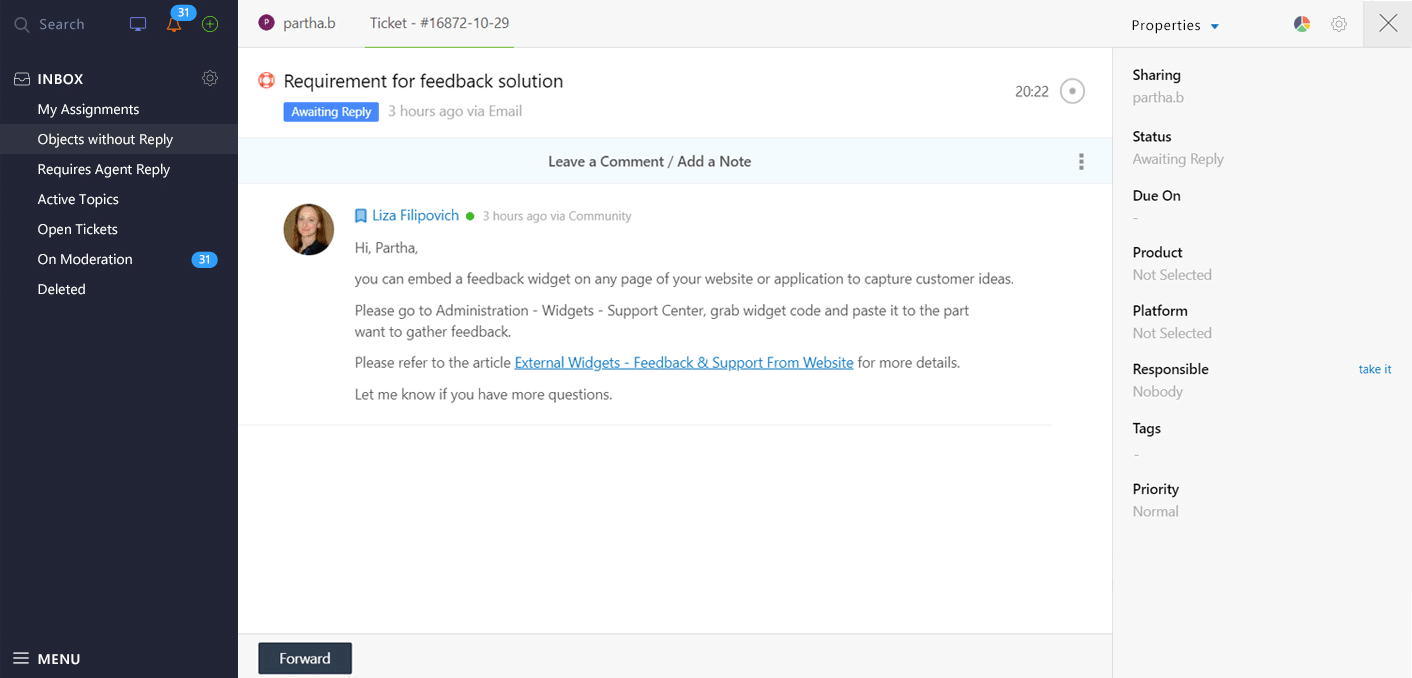
Task: Toggle the timer record button next to 20:22
Action: tap(1072, 91)
